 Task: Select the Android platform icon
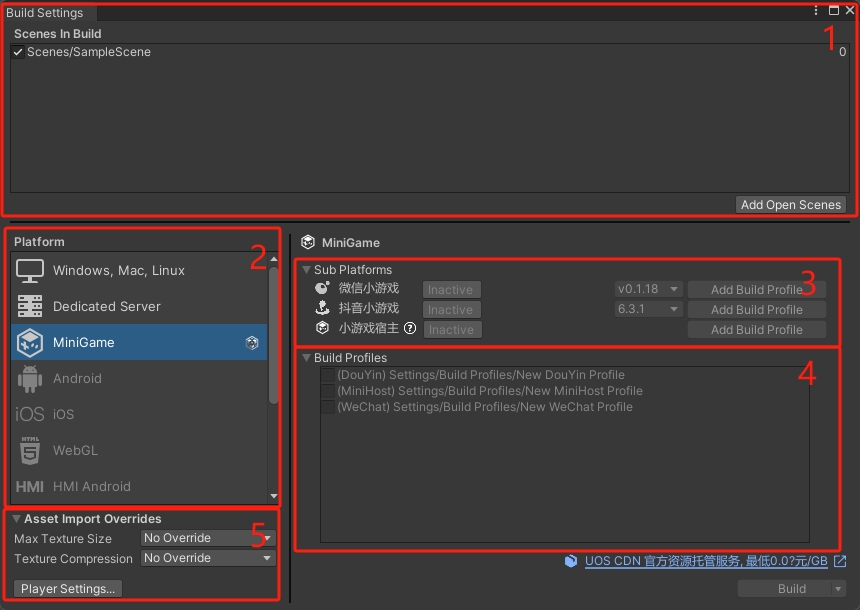[x=30, y=379]
